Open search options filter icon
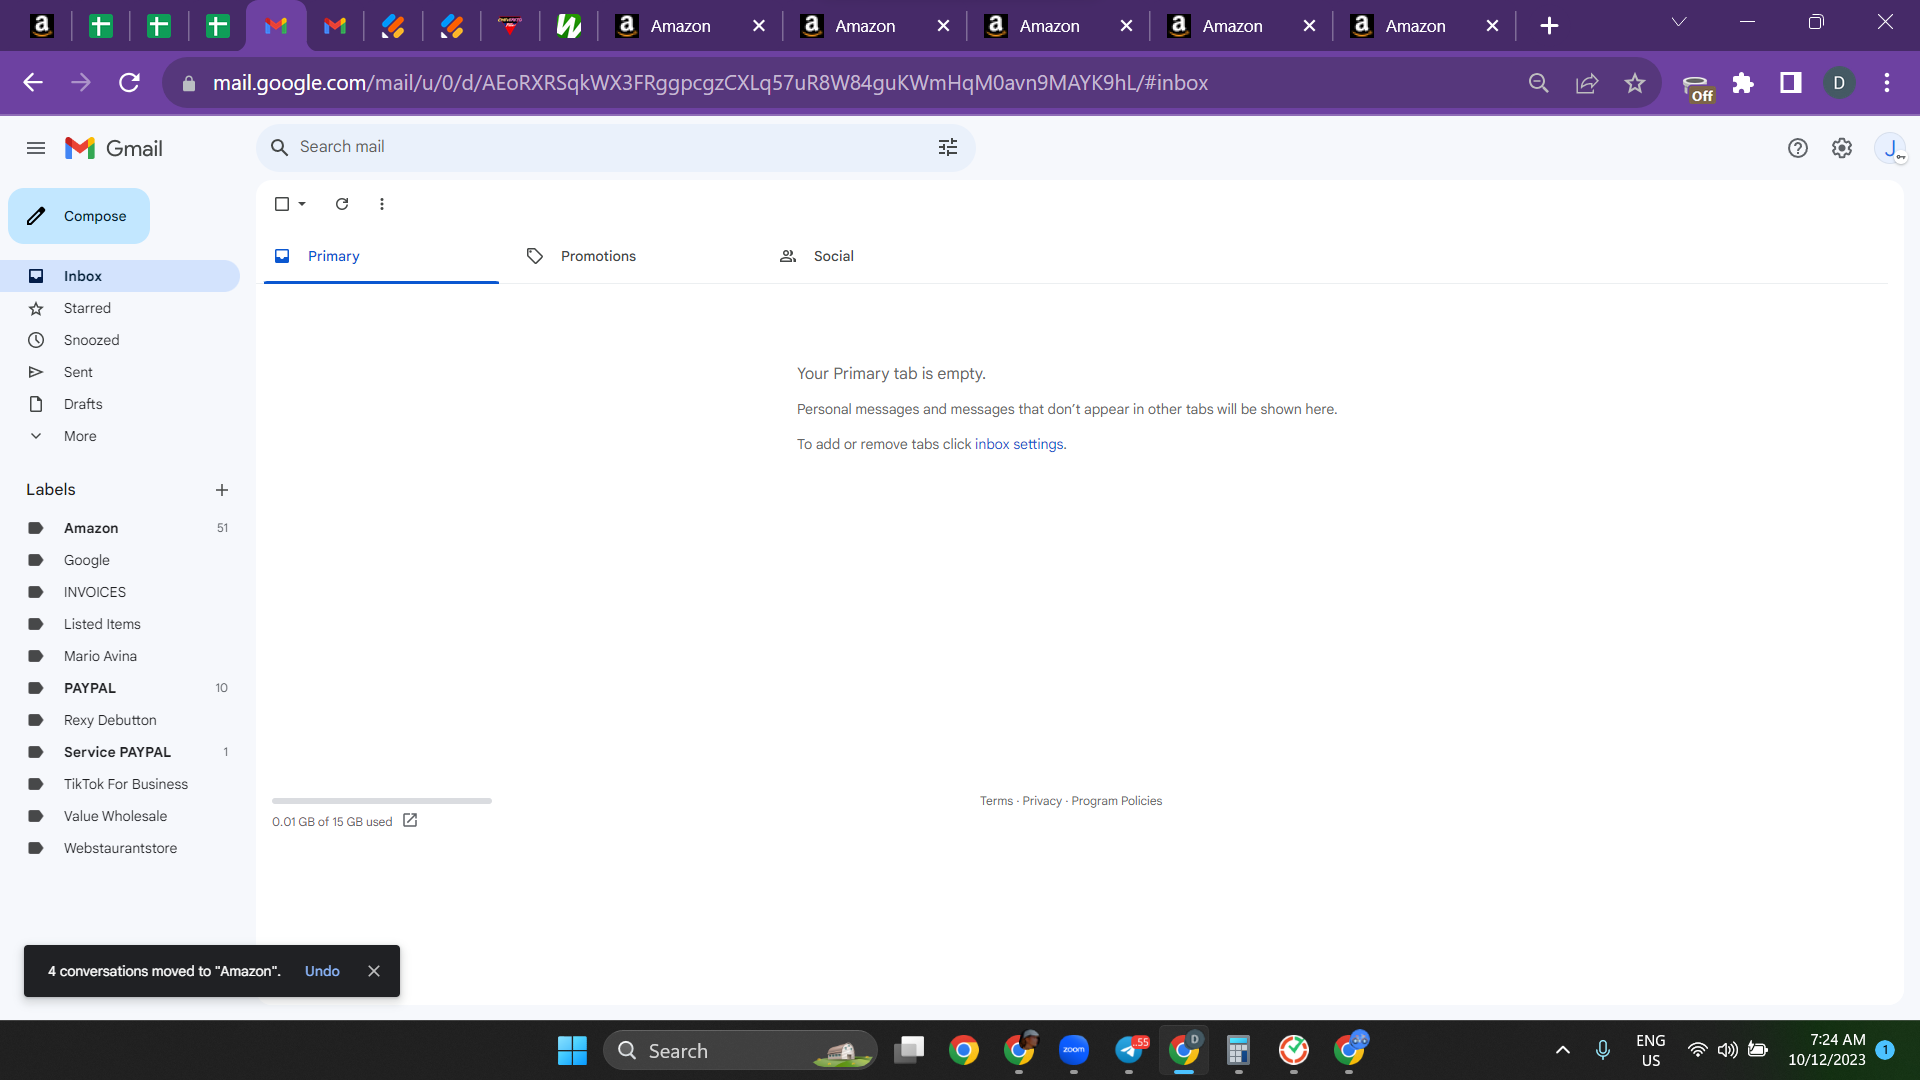The width and height of the screenshot is (1920, 1080). (948, 147)
